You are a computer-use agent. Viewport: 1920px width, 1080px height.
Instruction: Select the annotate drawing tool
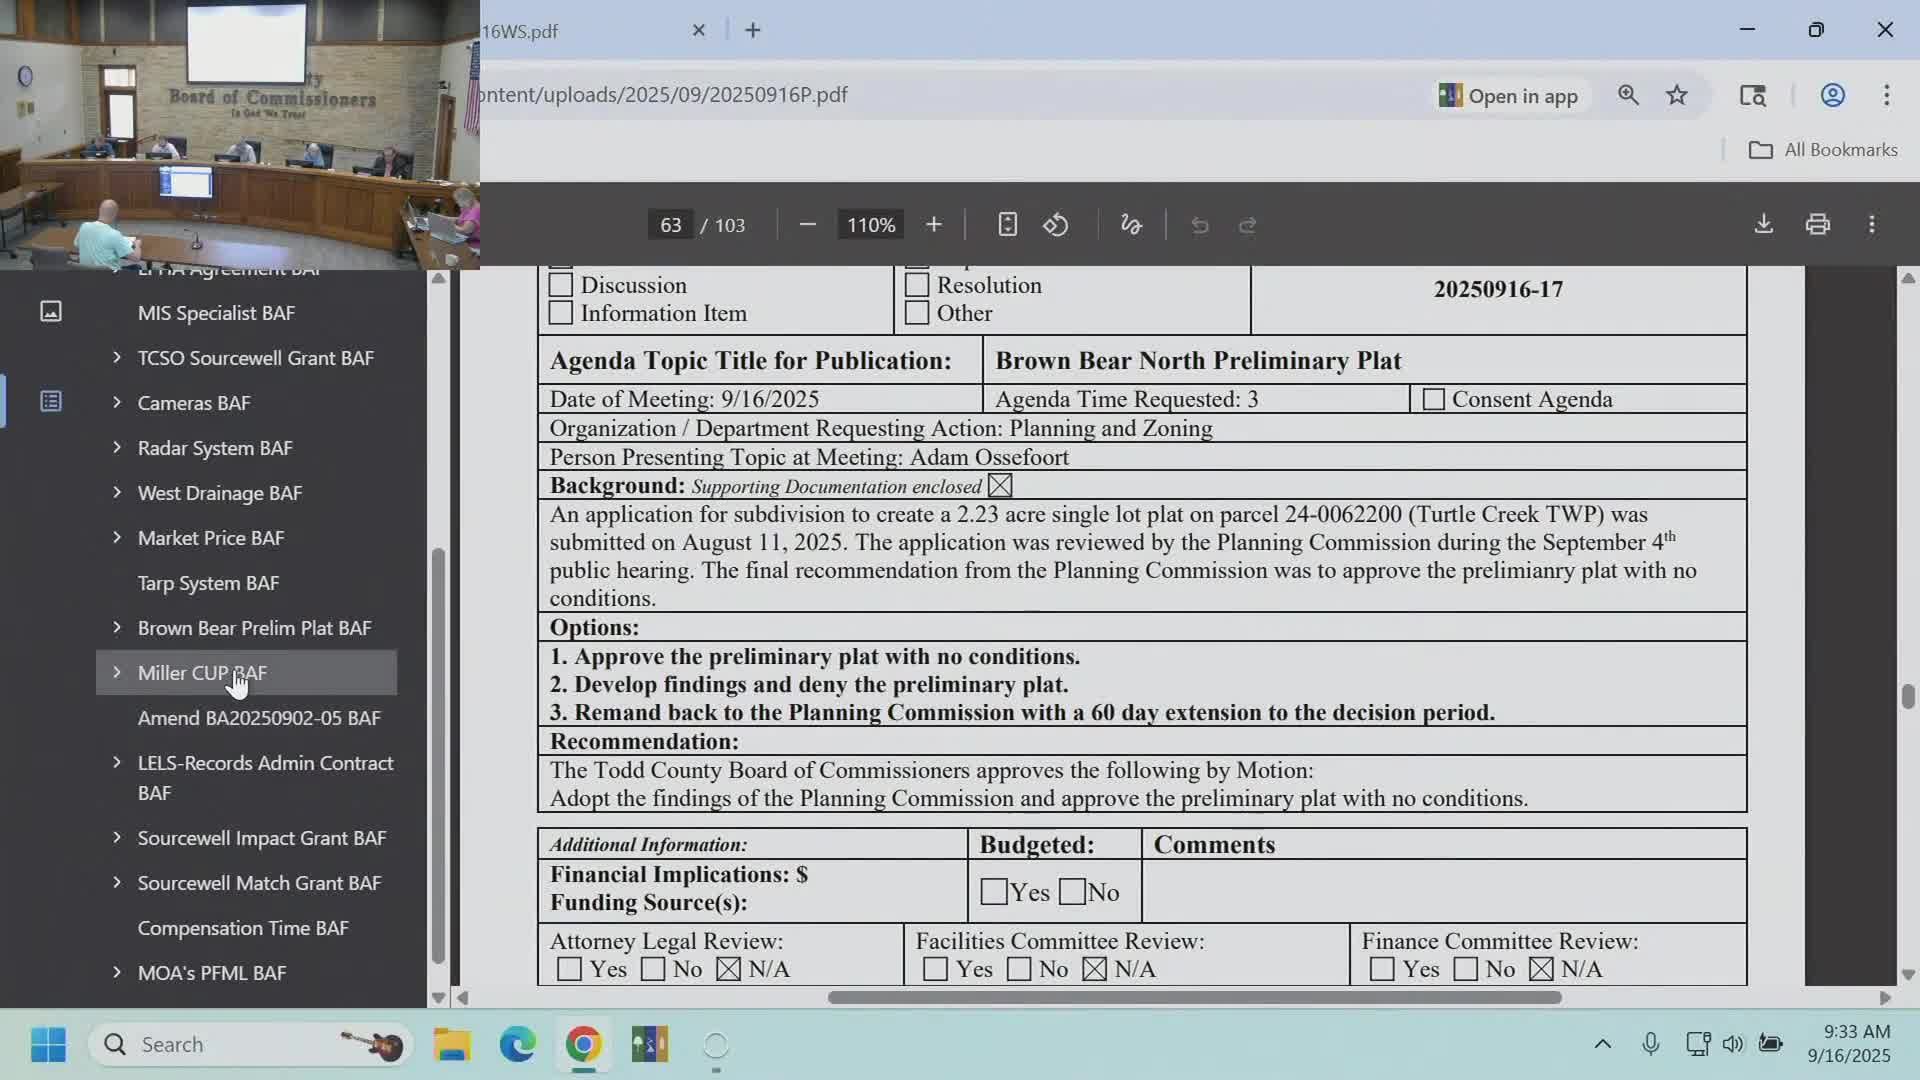[1131, 224]
